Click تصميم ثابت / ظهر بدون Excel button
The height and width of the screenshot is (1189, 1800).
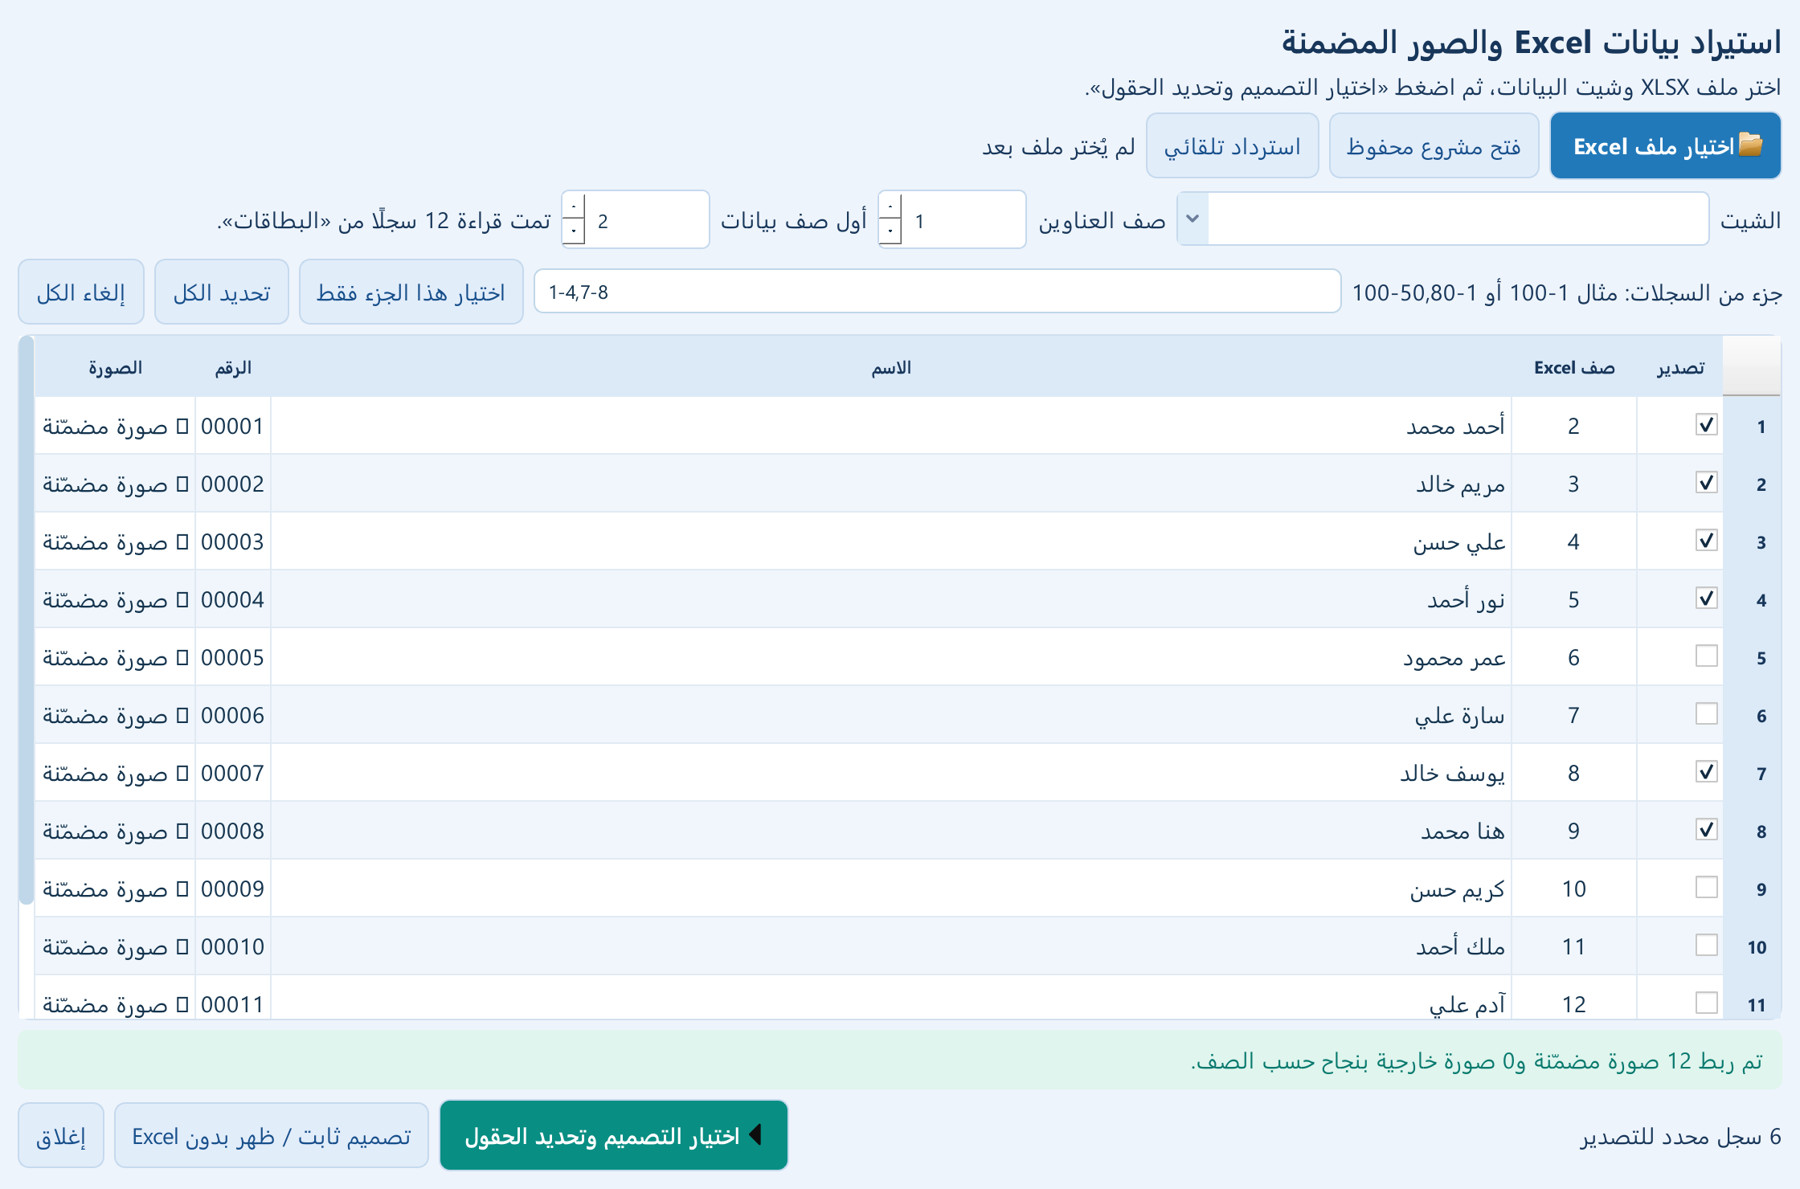click(271, 1135)
